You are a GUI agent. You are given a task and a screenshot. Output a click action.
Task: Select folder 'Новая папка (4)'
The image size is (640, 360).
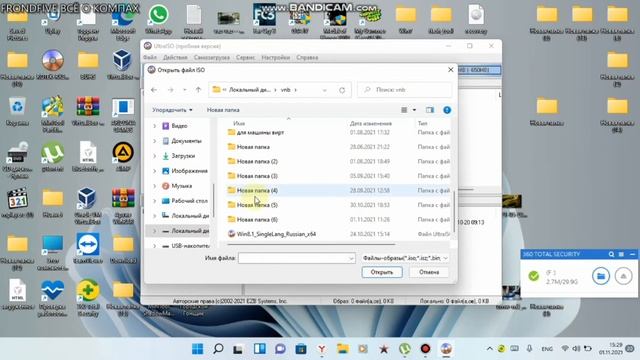pos(257,190)
